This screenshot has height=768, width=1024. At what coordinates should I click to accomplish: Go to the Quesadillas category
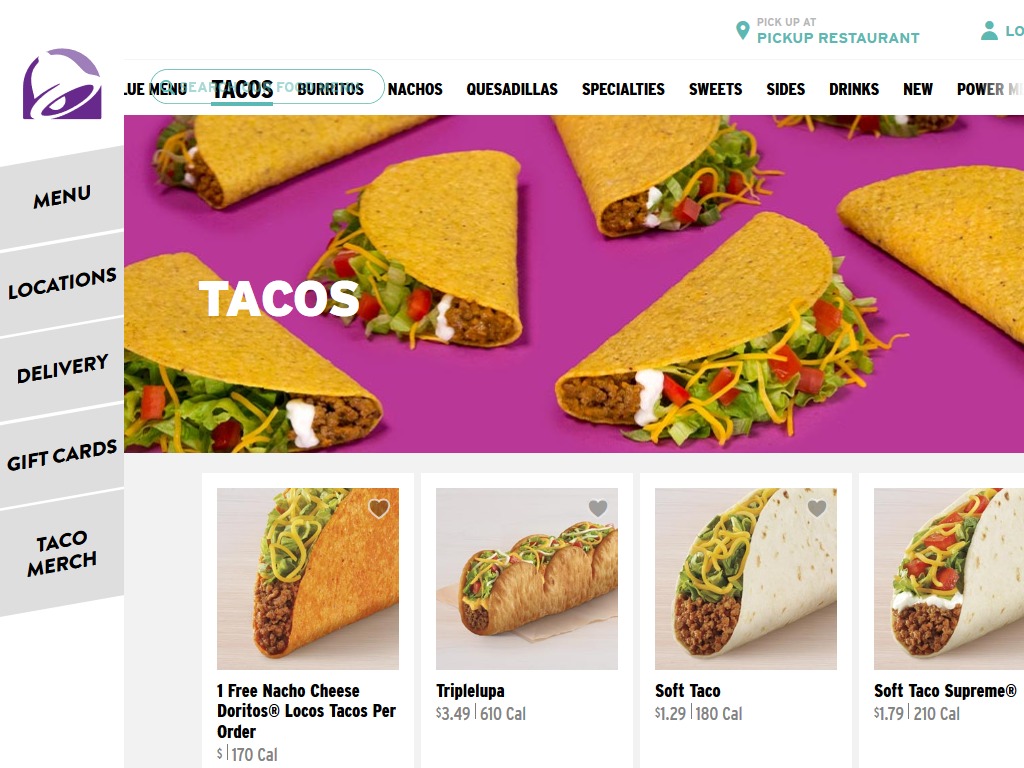click(x=512, y=89)
